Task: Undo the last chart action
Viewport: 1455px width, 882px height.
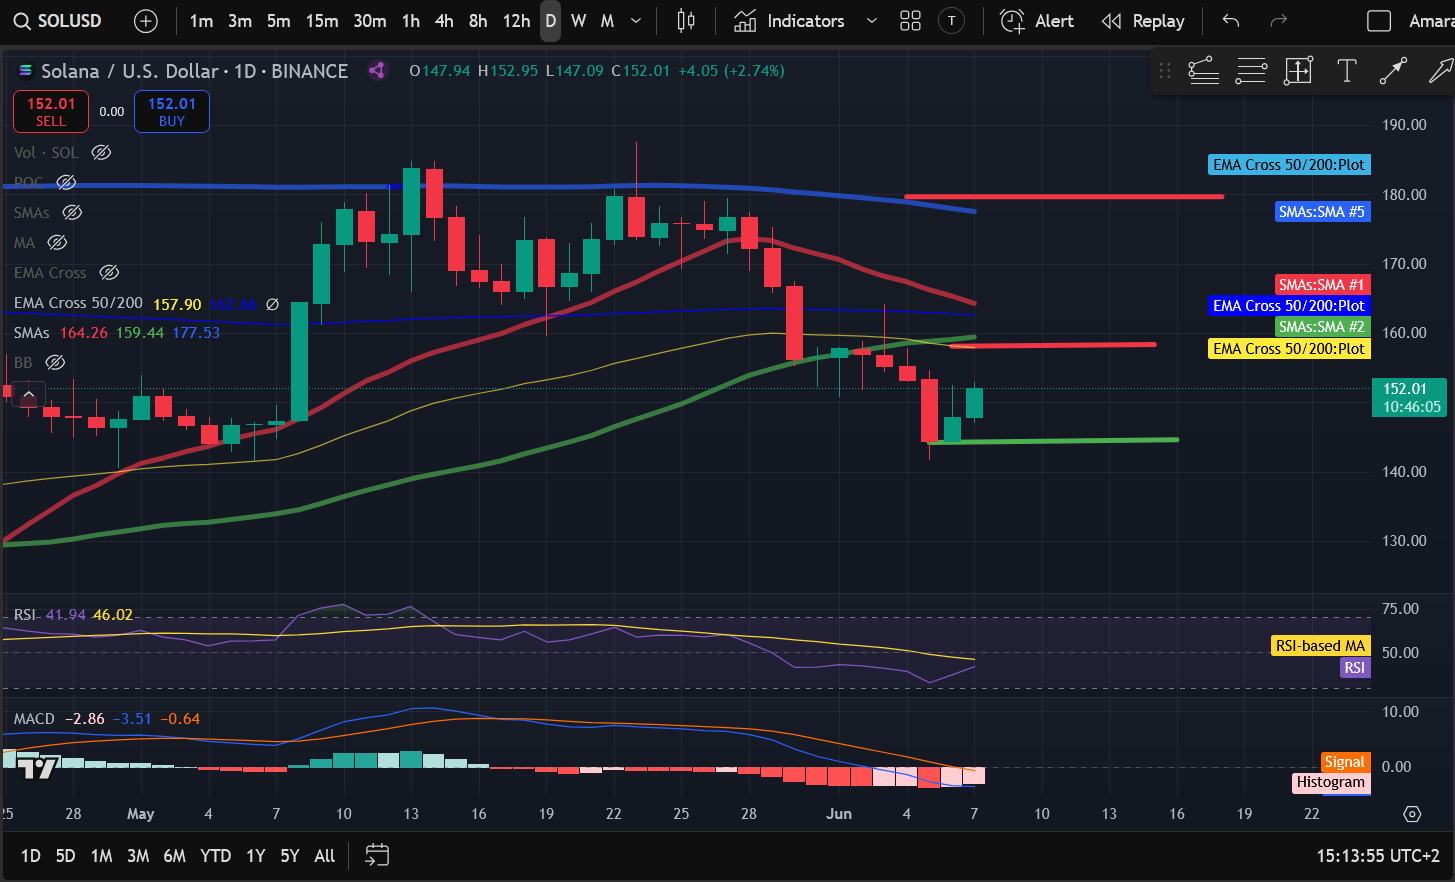Action: 1231,21
